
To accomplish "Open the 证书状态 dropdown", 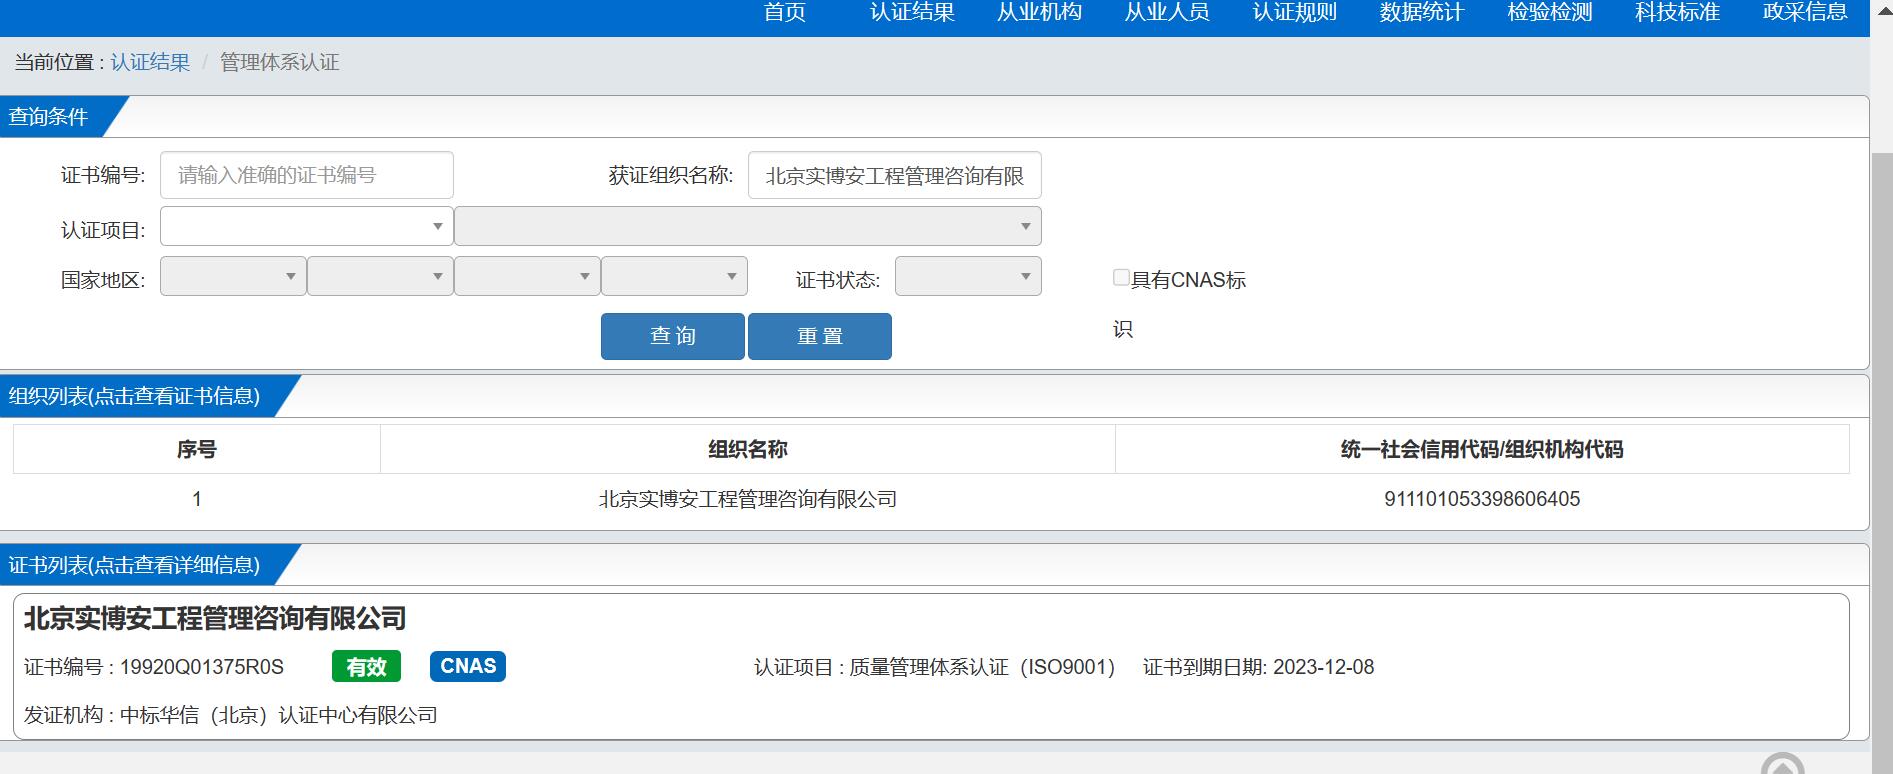I will [x=968, y=276].
